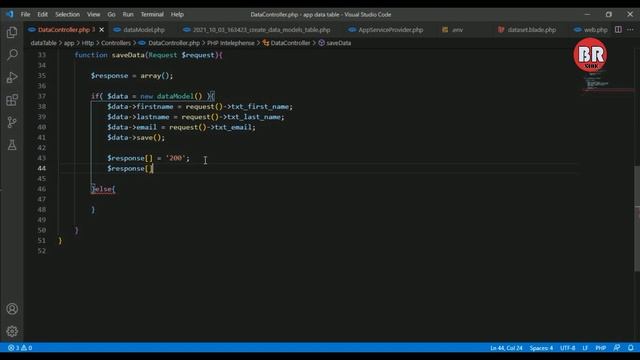The width and height of the screenshot is (640, 360).
Task: Switch to the dataModel.php tab
Action: 143,30
